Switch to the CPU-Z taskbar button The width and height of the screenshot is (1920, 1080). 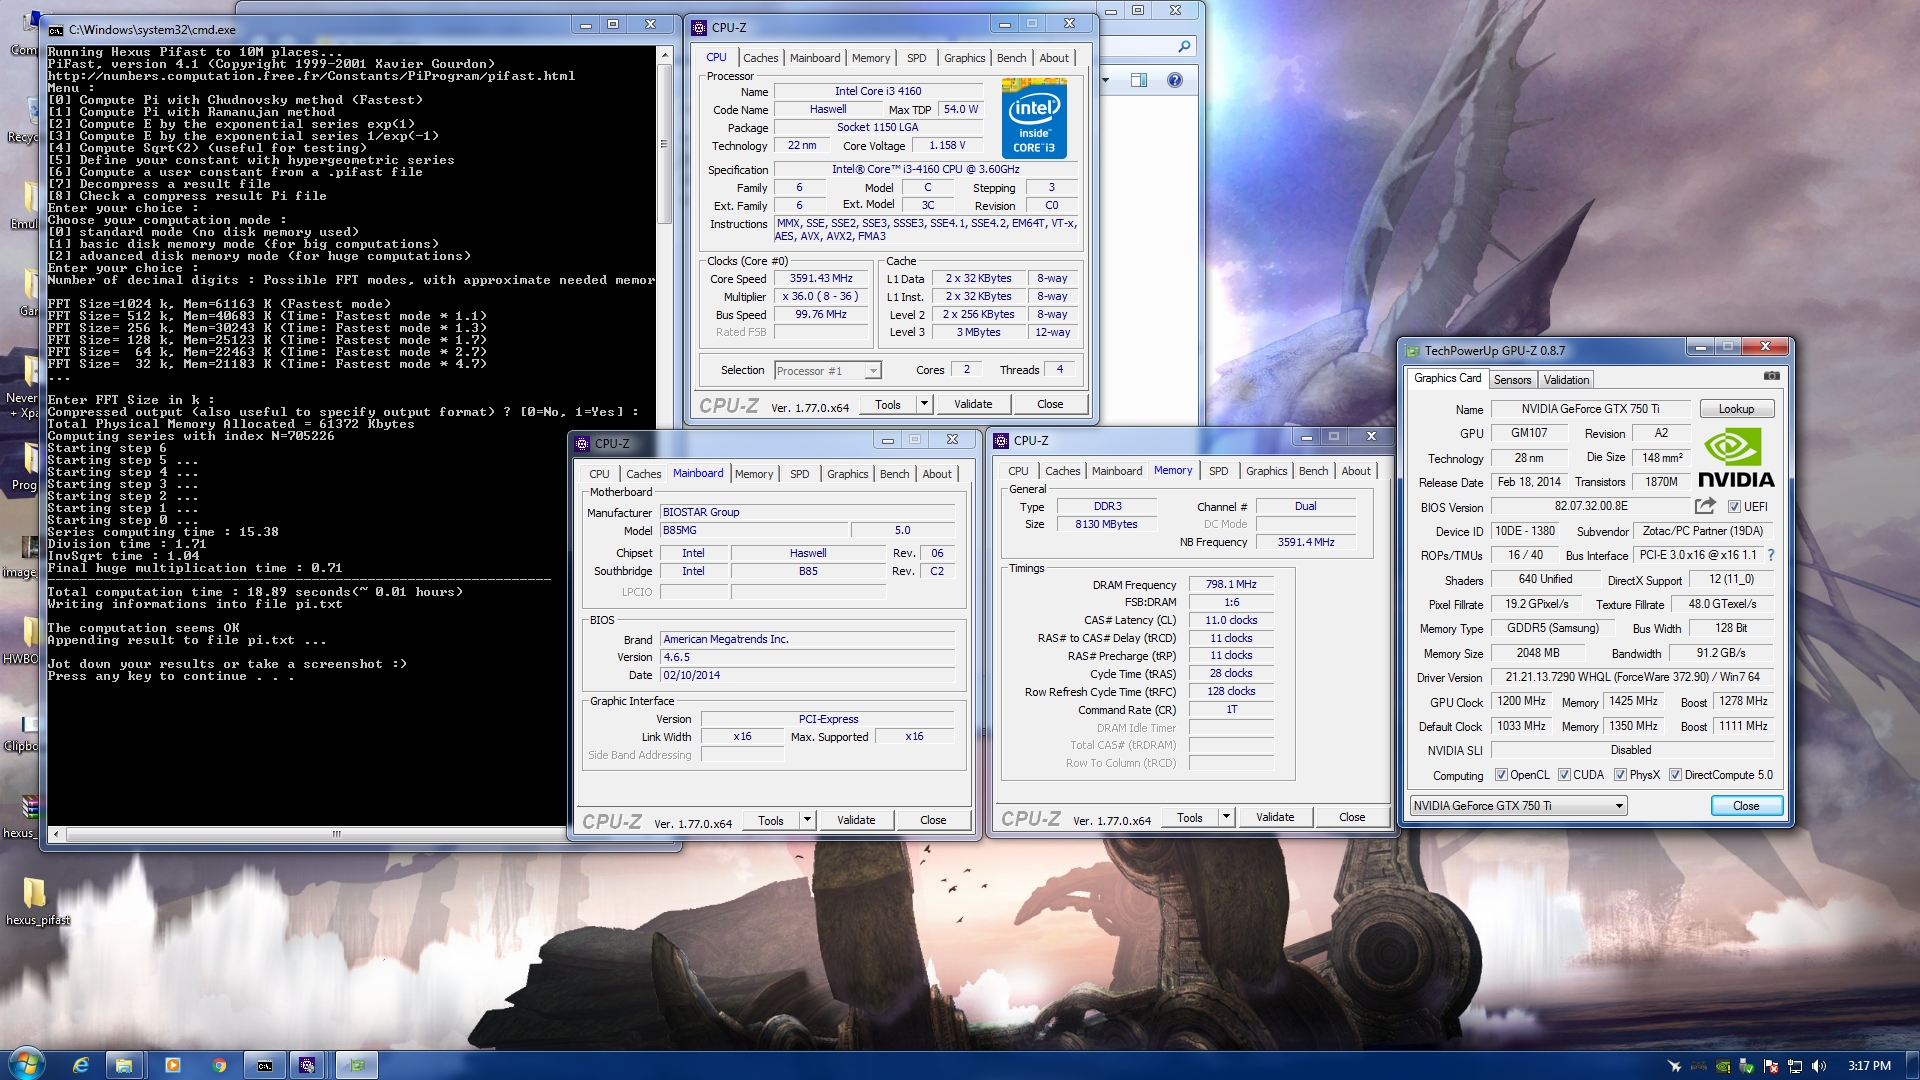307,1065
